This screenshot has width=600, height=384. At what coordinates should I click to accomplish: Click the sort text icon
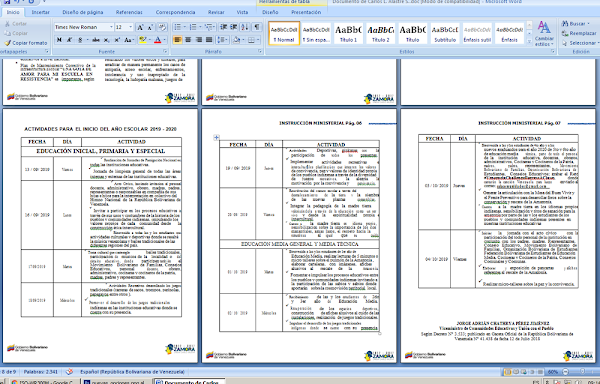click(245, 27)
